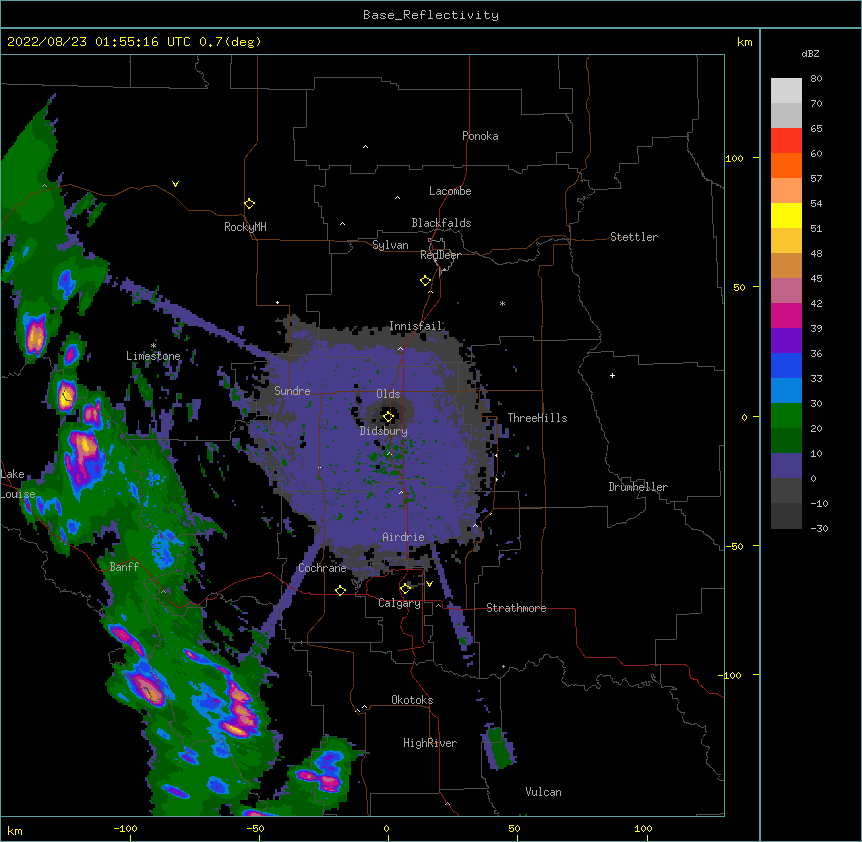Select the light blue swatch below 33 dBZ
The image size is (862, 842).
tap(786, 391)
